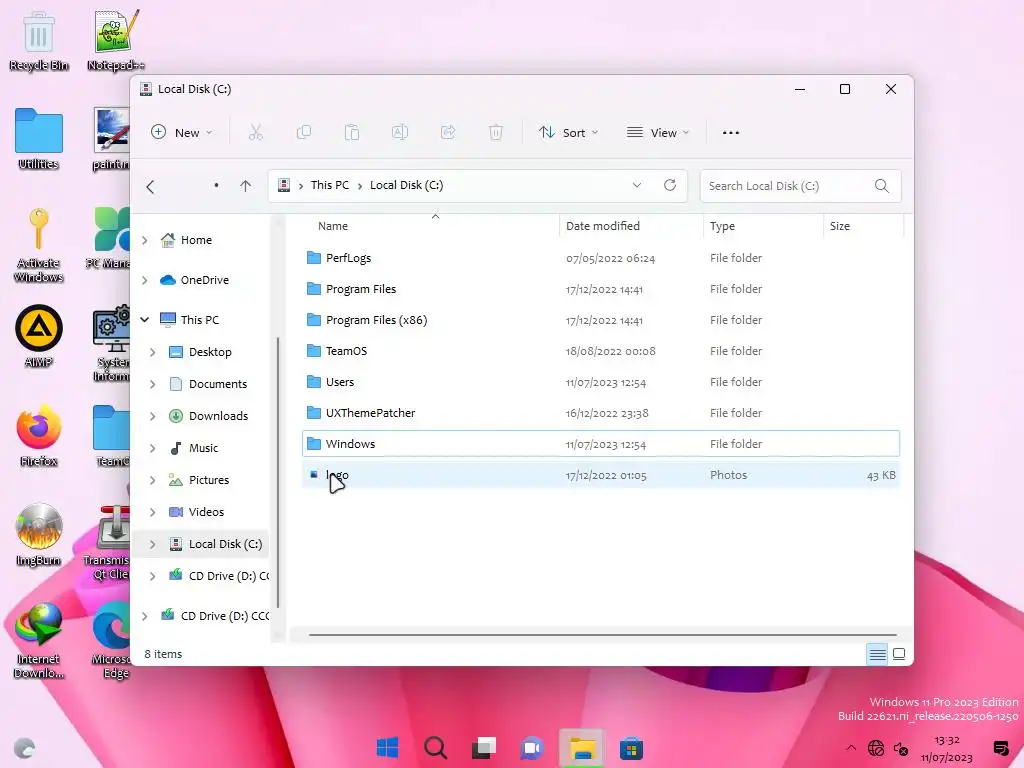Collapse This PC tree node
1024x768 pixels.
(x=144, y=320)
